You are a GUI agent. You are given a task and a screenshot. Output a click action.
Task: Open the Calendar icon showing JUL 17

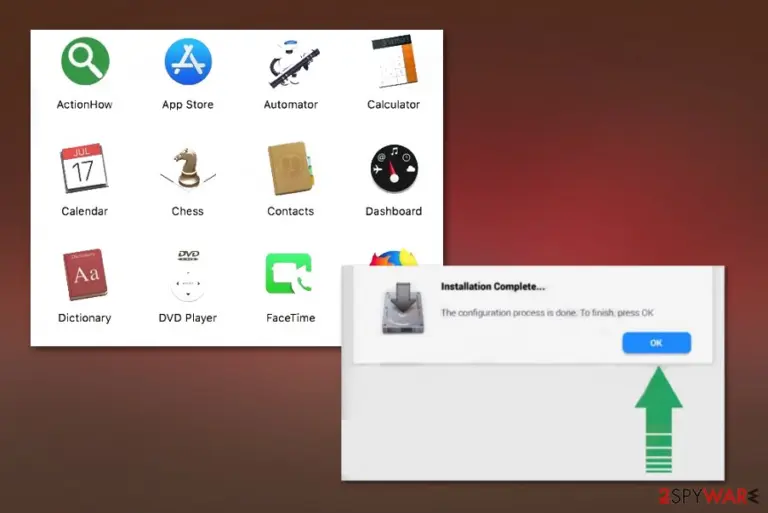(84, 168)
